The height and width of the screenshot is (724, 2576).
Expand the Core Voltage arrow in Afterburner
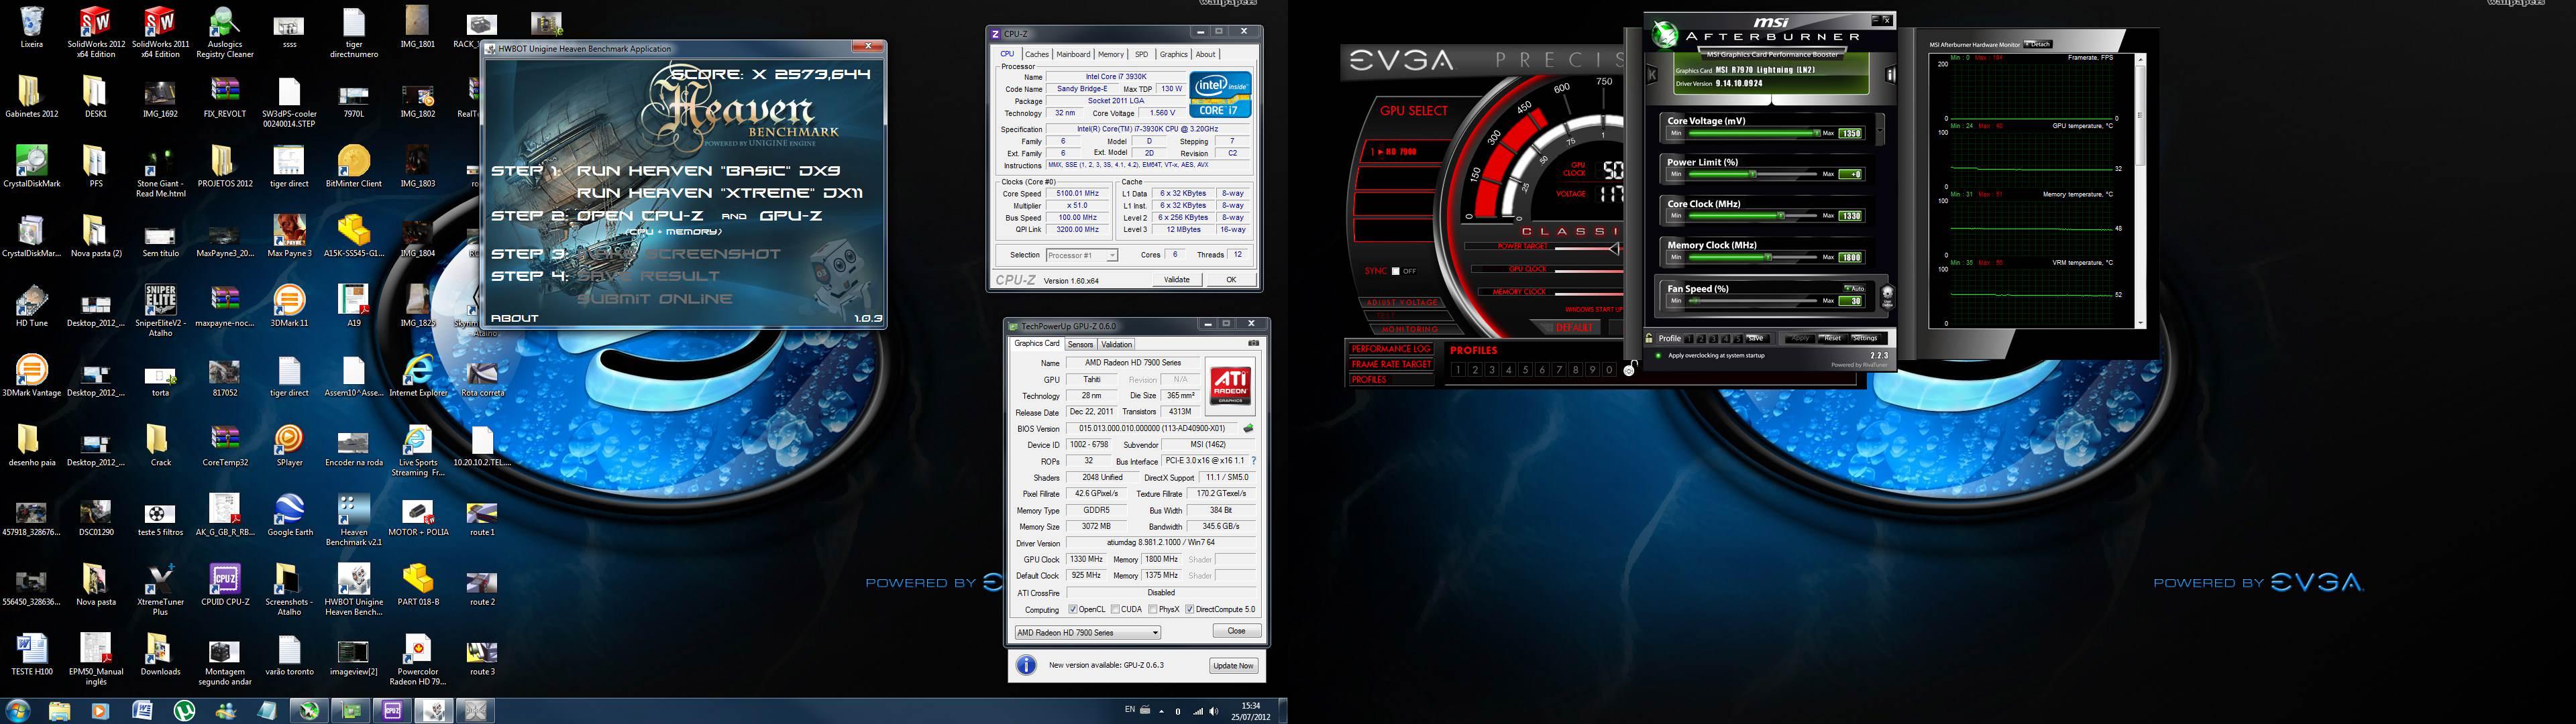pyautogui.click(x=1881, y=130)
